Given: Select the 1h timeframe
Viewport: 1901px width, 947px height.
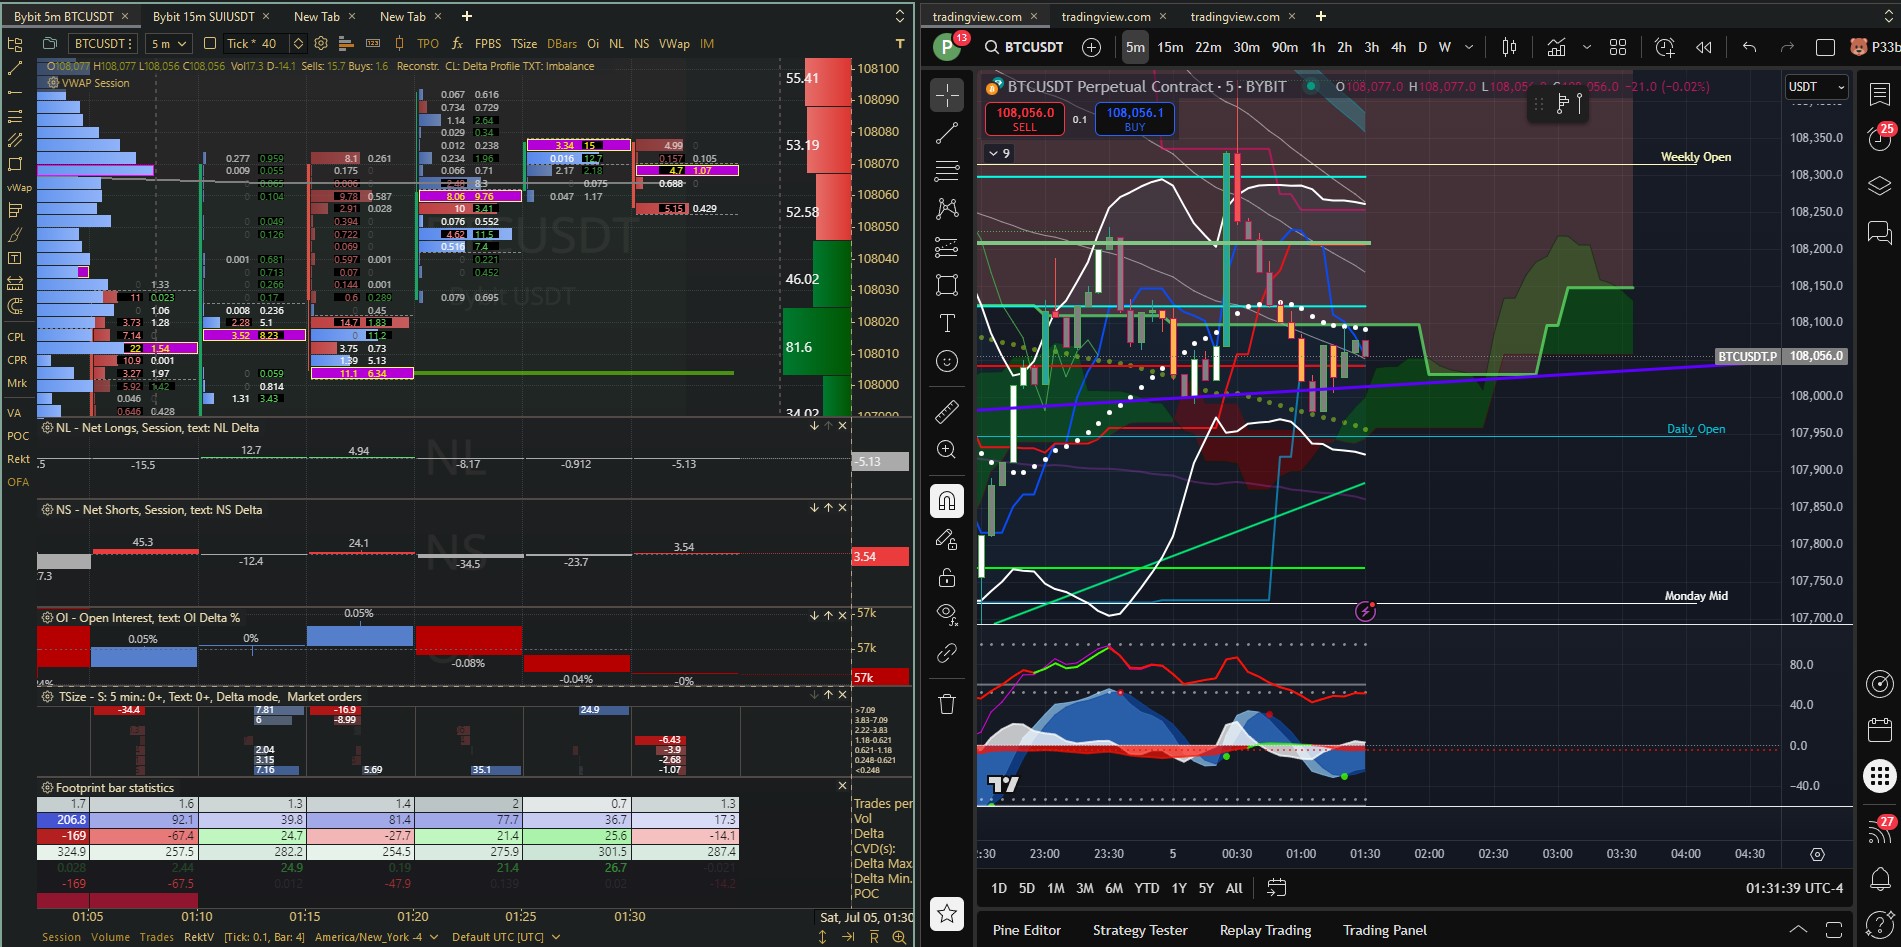Looking at the screenshot, I should [1318, 47].
